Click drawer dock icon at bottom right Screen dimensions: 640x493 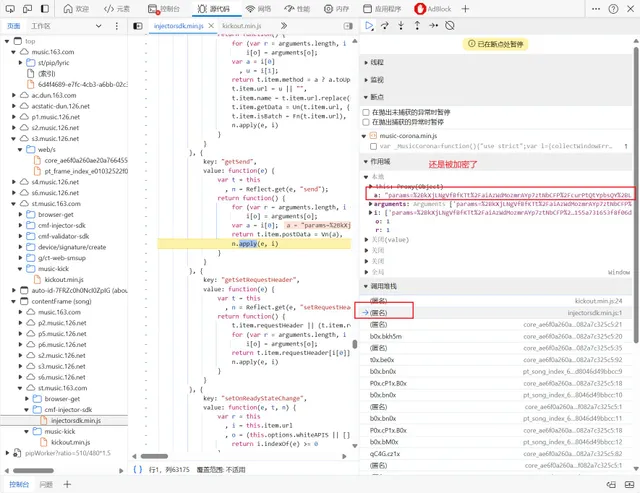pos(611,484)
